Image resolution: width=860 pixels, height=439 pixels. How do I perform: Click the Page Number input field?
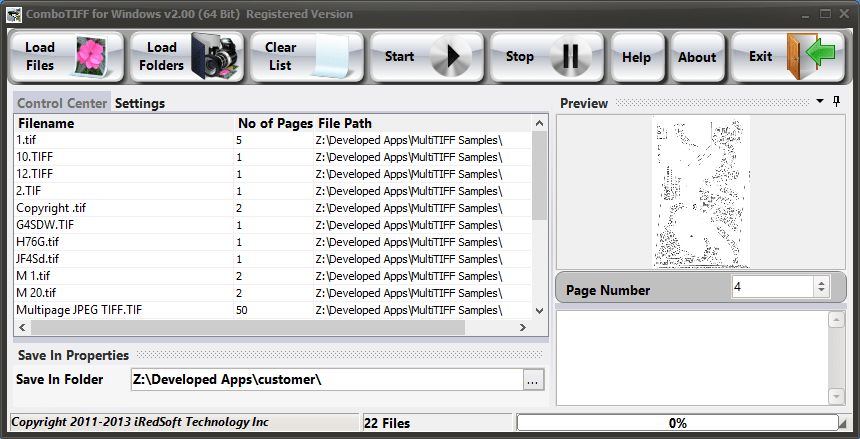pyautogui.click(x=772, y=286)
